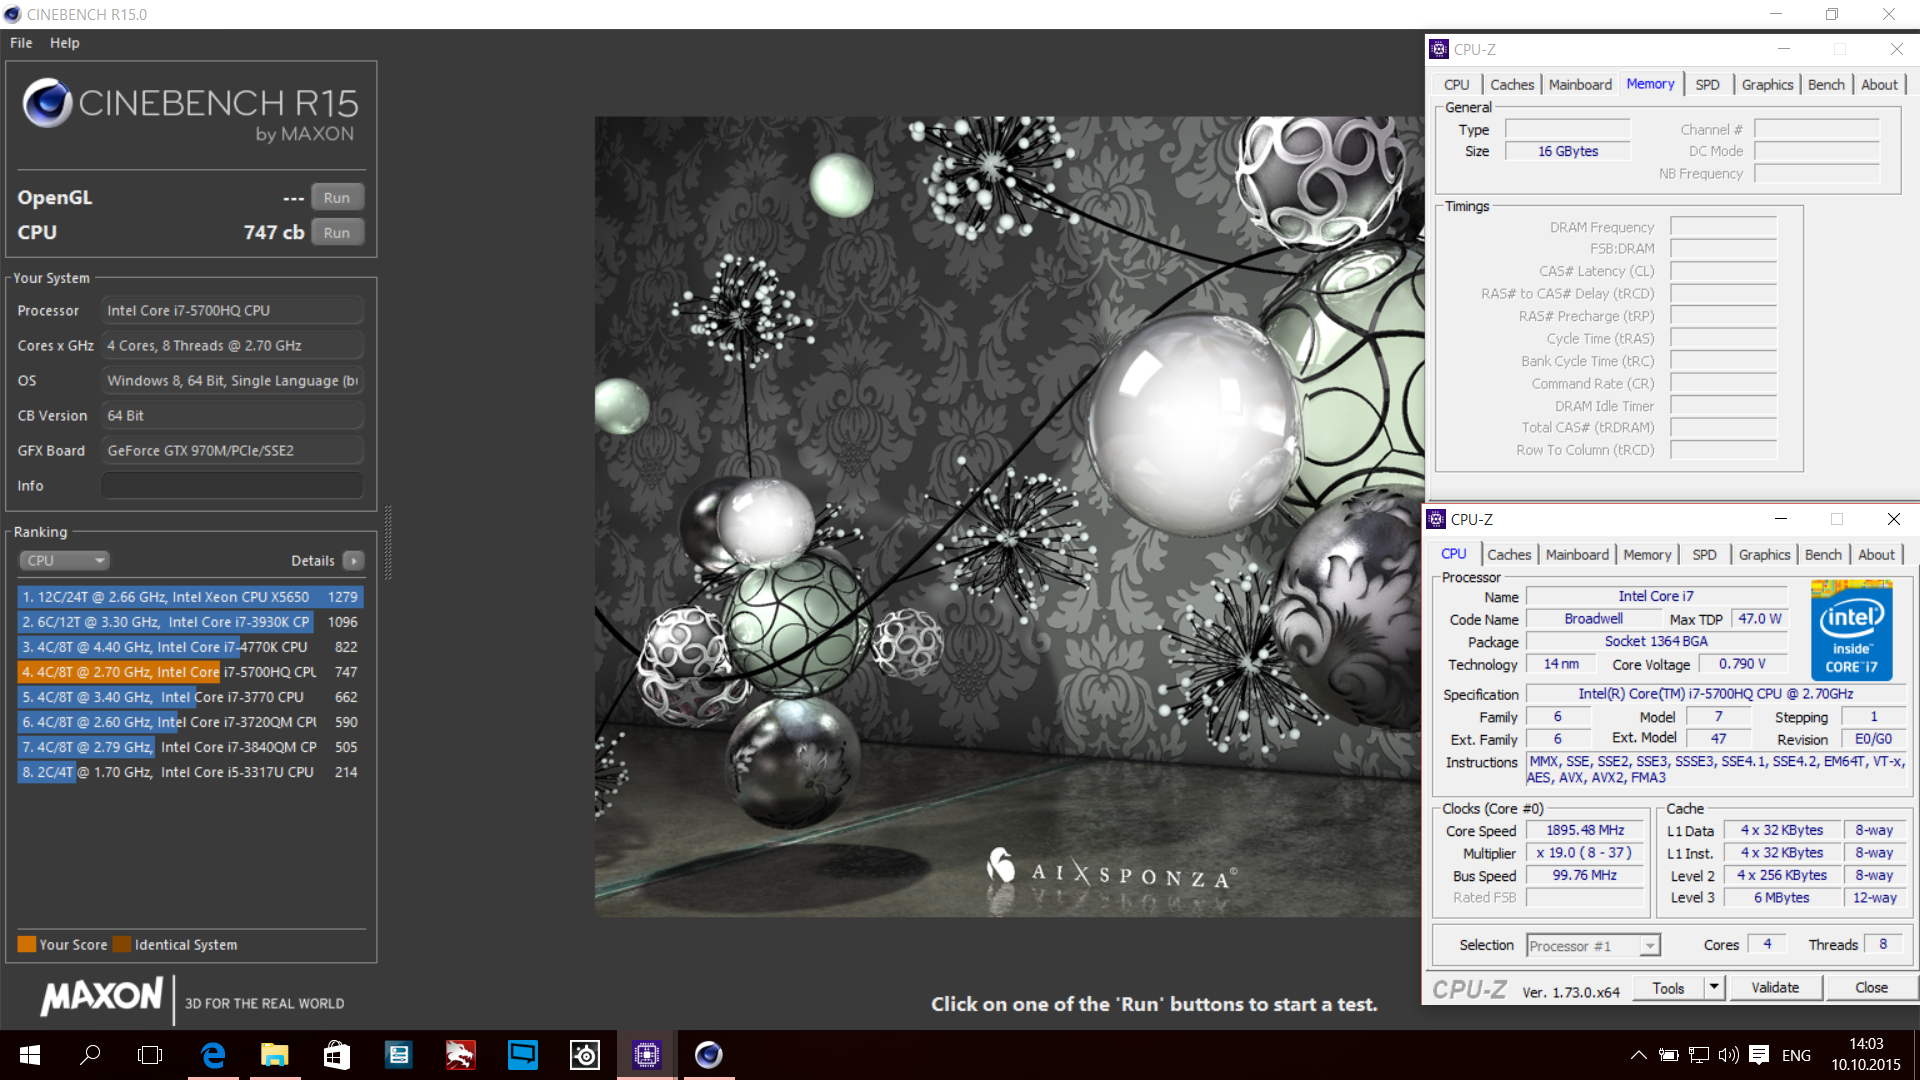Click the upper CPU-Z window title icon
The height and width of the screenshot is (1080, 1920).
tap(1439, 49)
